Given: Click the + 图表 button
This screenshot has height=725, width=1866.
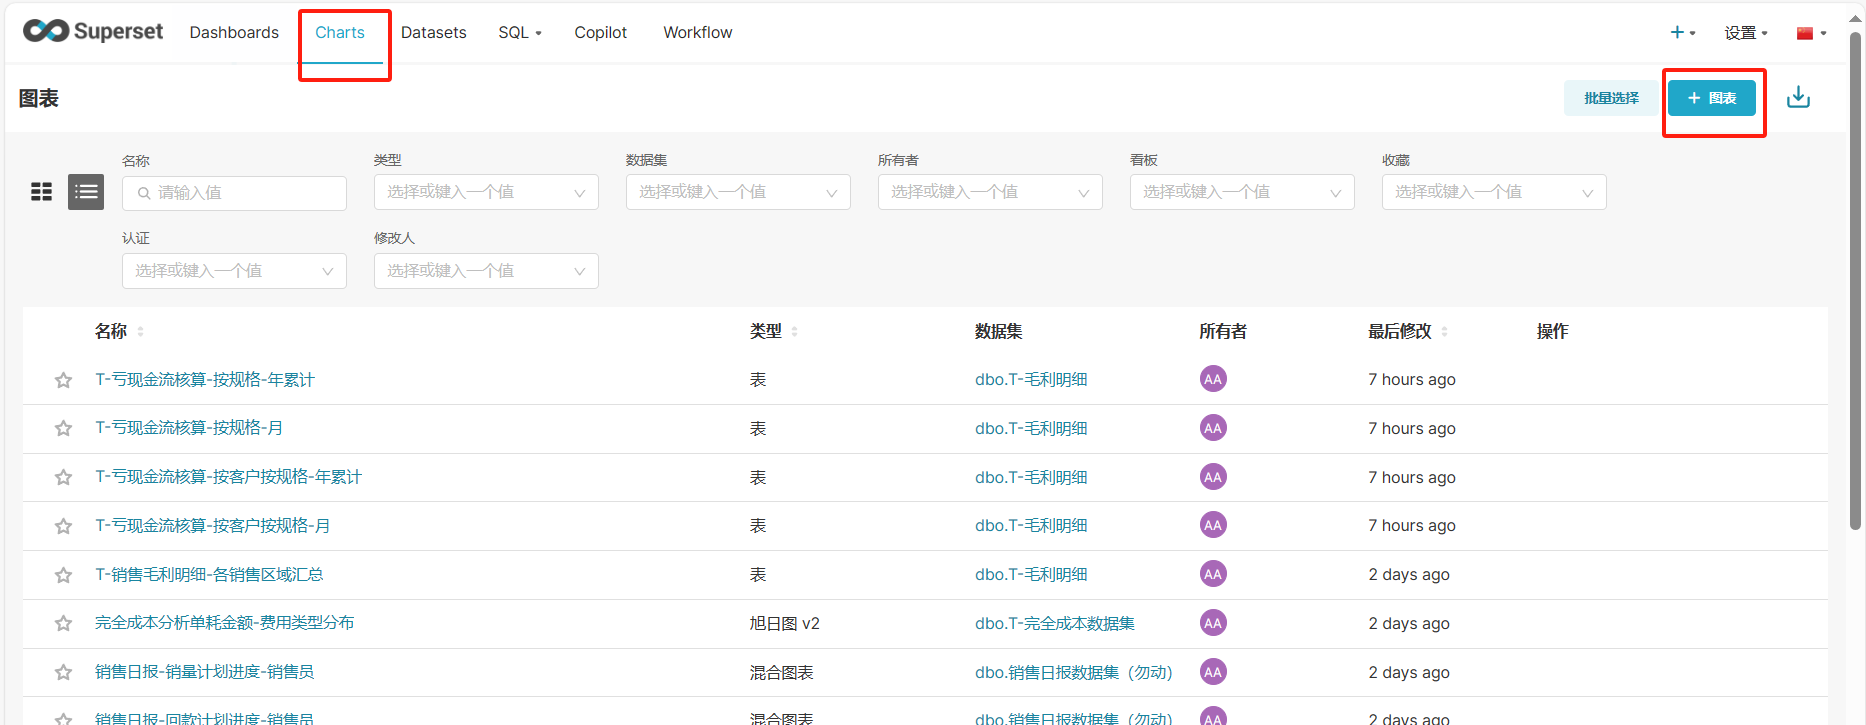Looking at the screenshot, I should click(1711, 98).
